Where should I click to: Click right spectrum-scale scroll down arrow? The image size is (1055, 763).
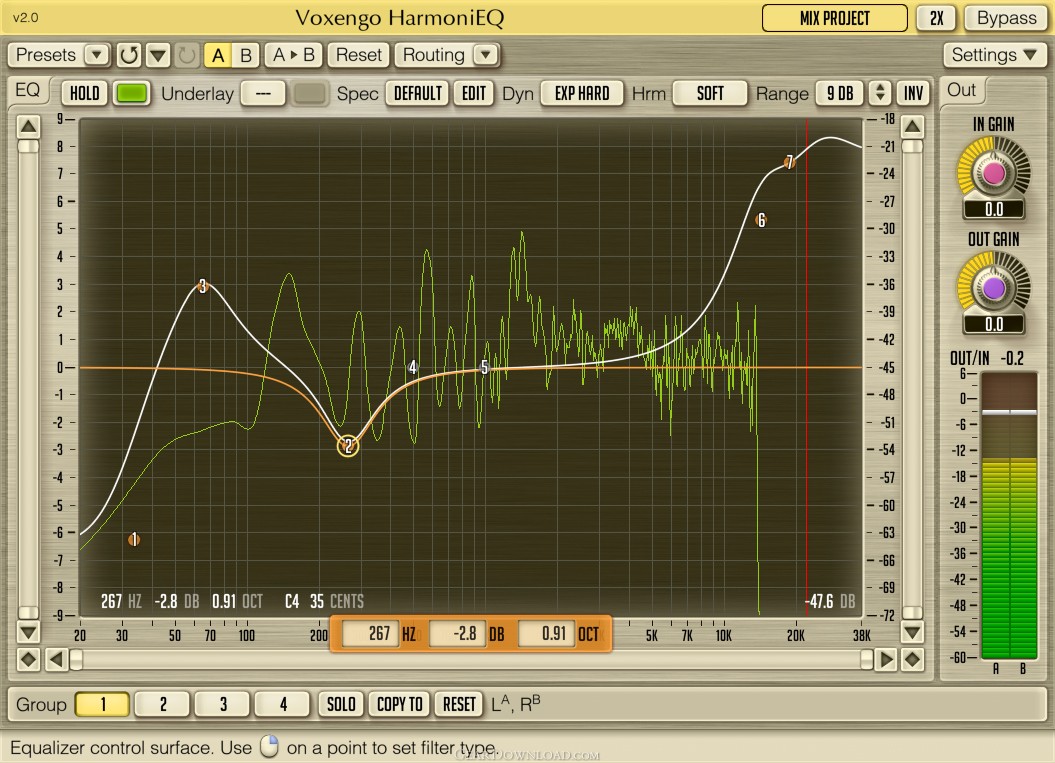click(912, 632)
